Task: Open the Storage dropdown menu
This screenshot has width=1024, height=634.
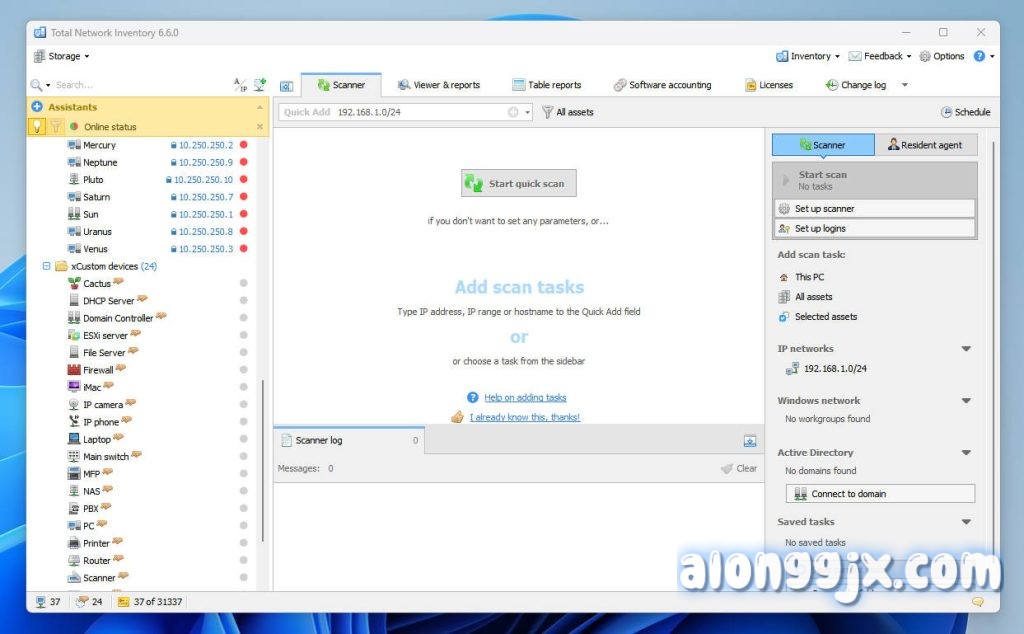Action: click(62, 57)
